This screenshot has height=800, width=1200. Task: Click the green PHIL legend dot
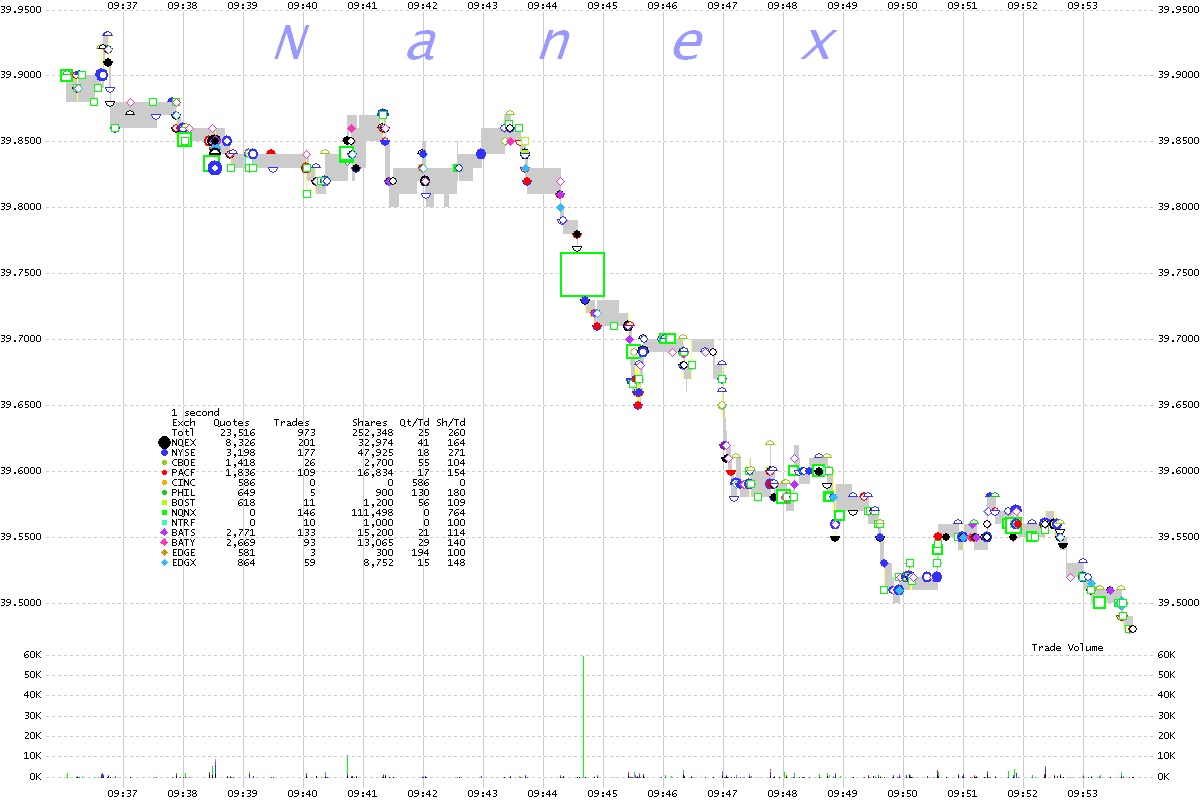pyautogui.click(x=164, y=493)
